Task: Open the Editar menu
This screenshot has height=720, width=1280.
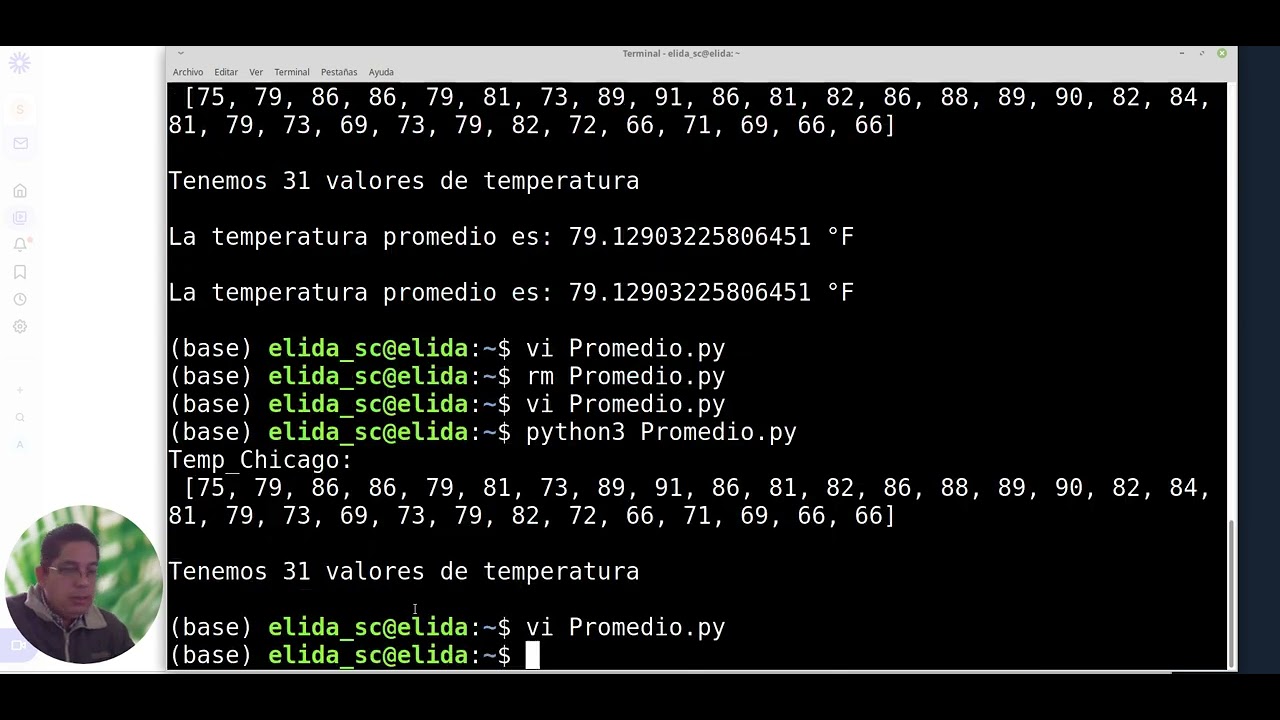Action: pyautogui.click(x=226, y=72)
